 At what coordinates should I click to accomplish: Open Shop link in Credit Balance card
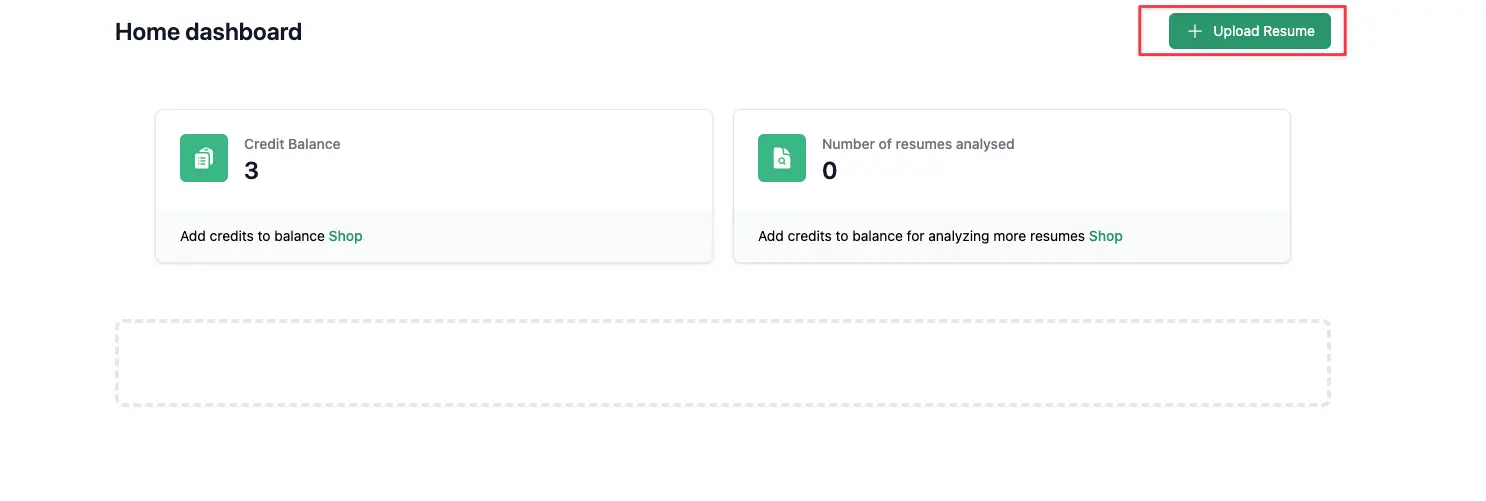pos(345,237)
